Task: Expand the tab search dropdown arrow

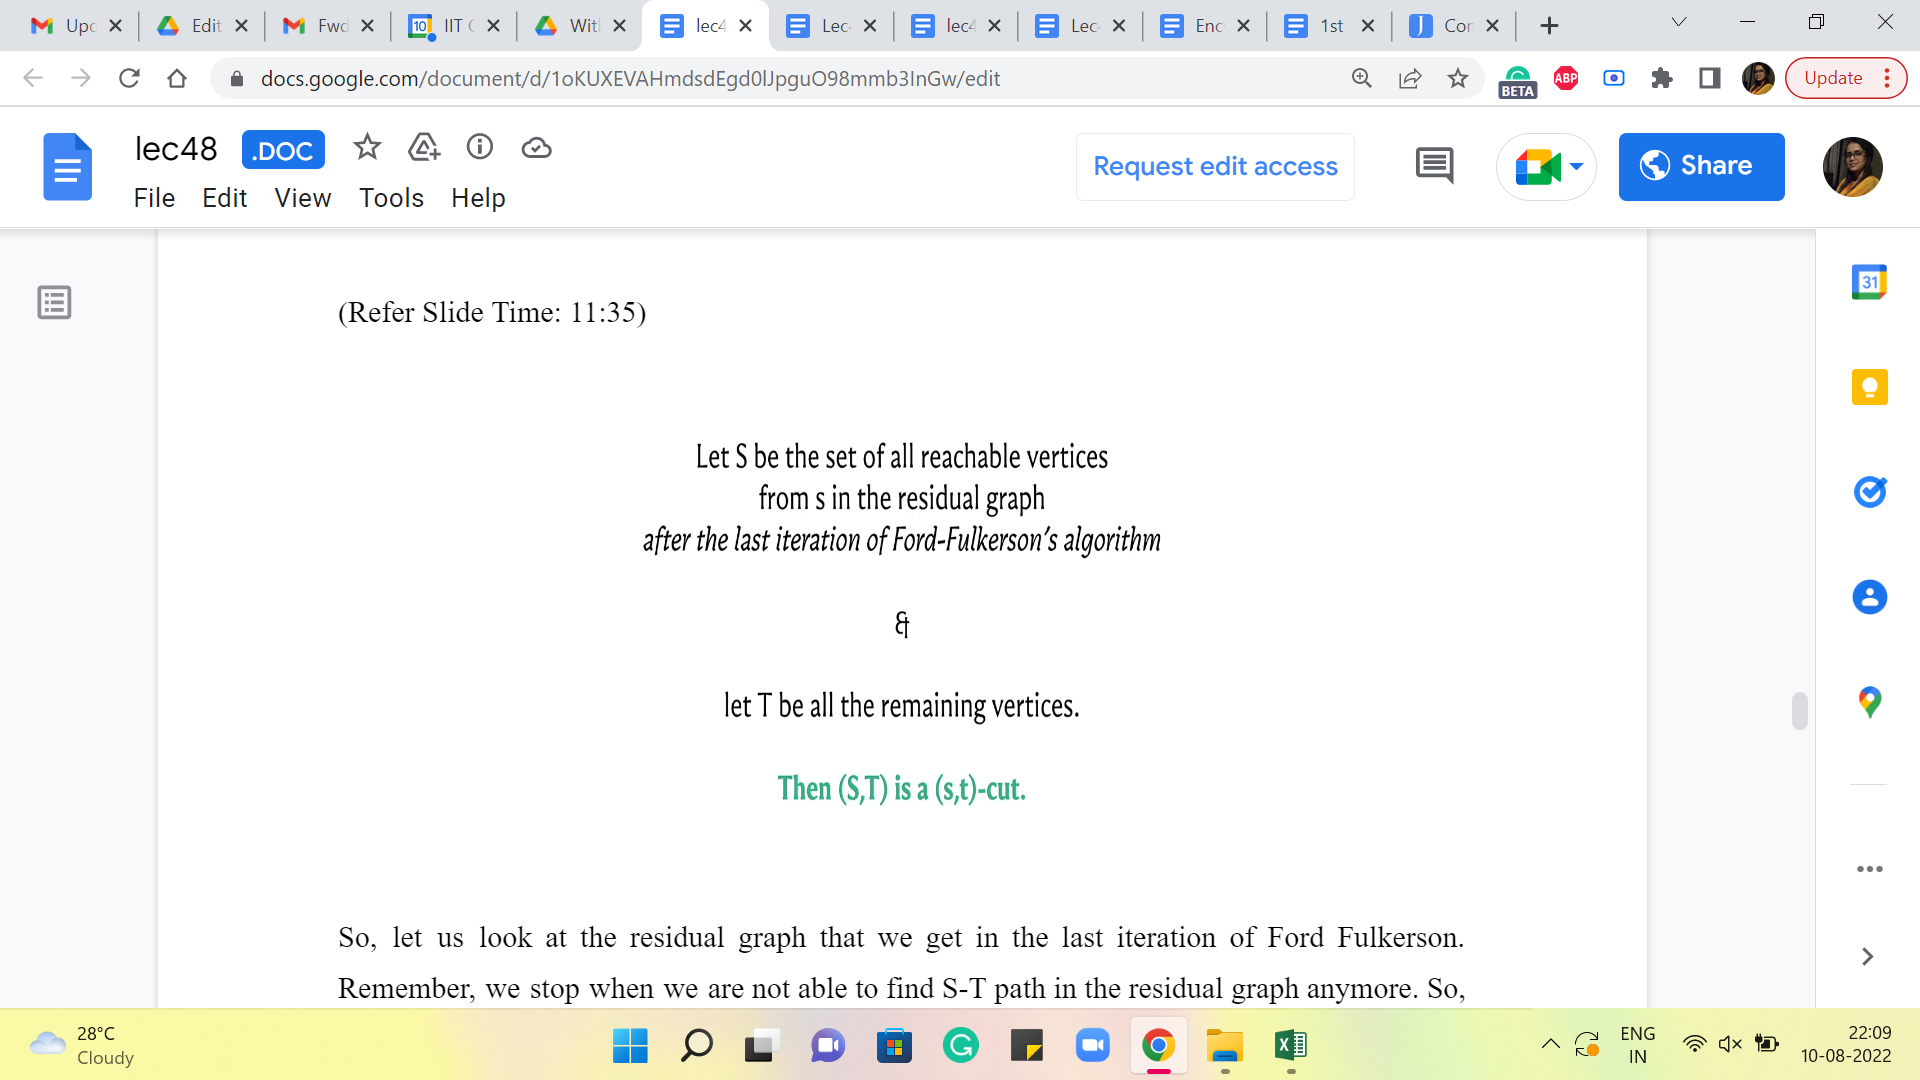Action: [1679, 22]
